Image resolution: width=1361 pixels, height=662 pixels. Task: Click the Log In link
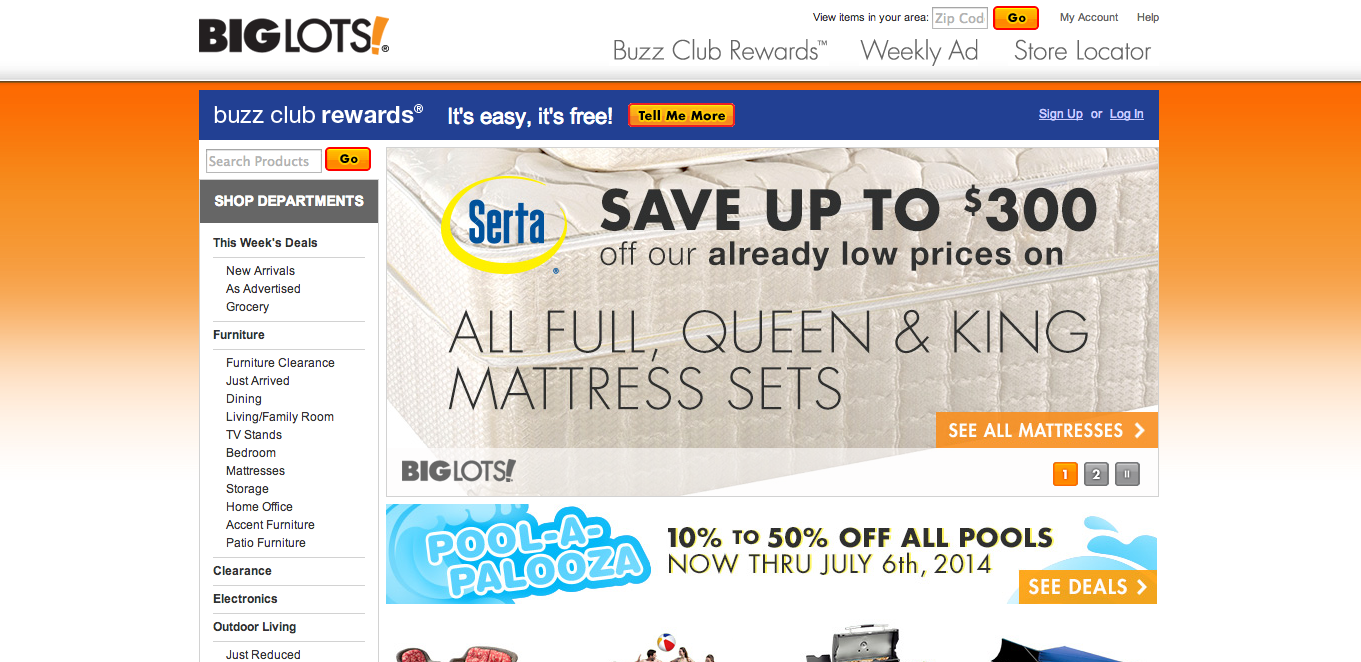[1126, 114]
